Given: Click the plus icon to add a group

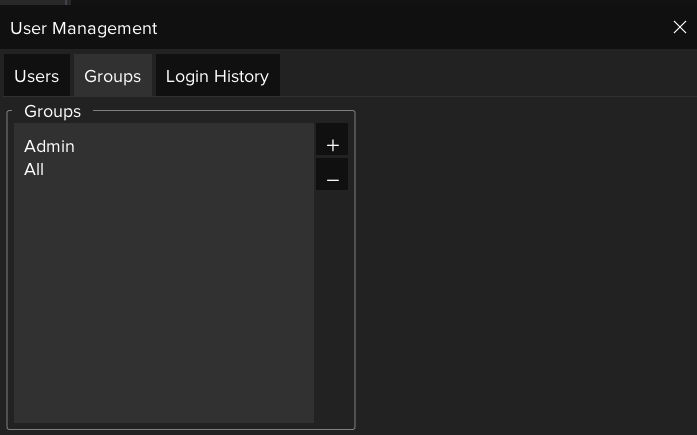Looking at the screenshot, I should (332, 141).
